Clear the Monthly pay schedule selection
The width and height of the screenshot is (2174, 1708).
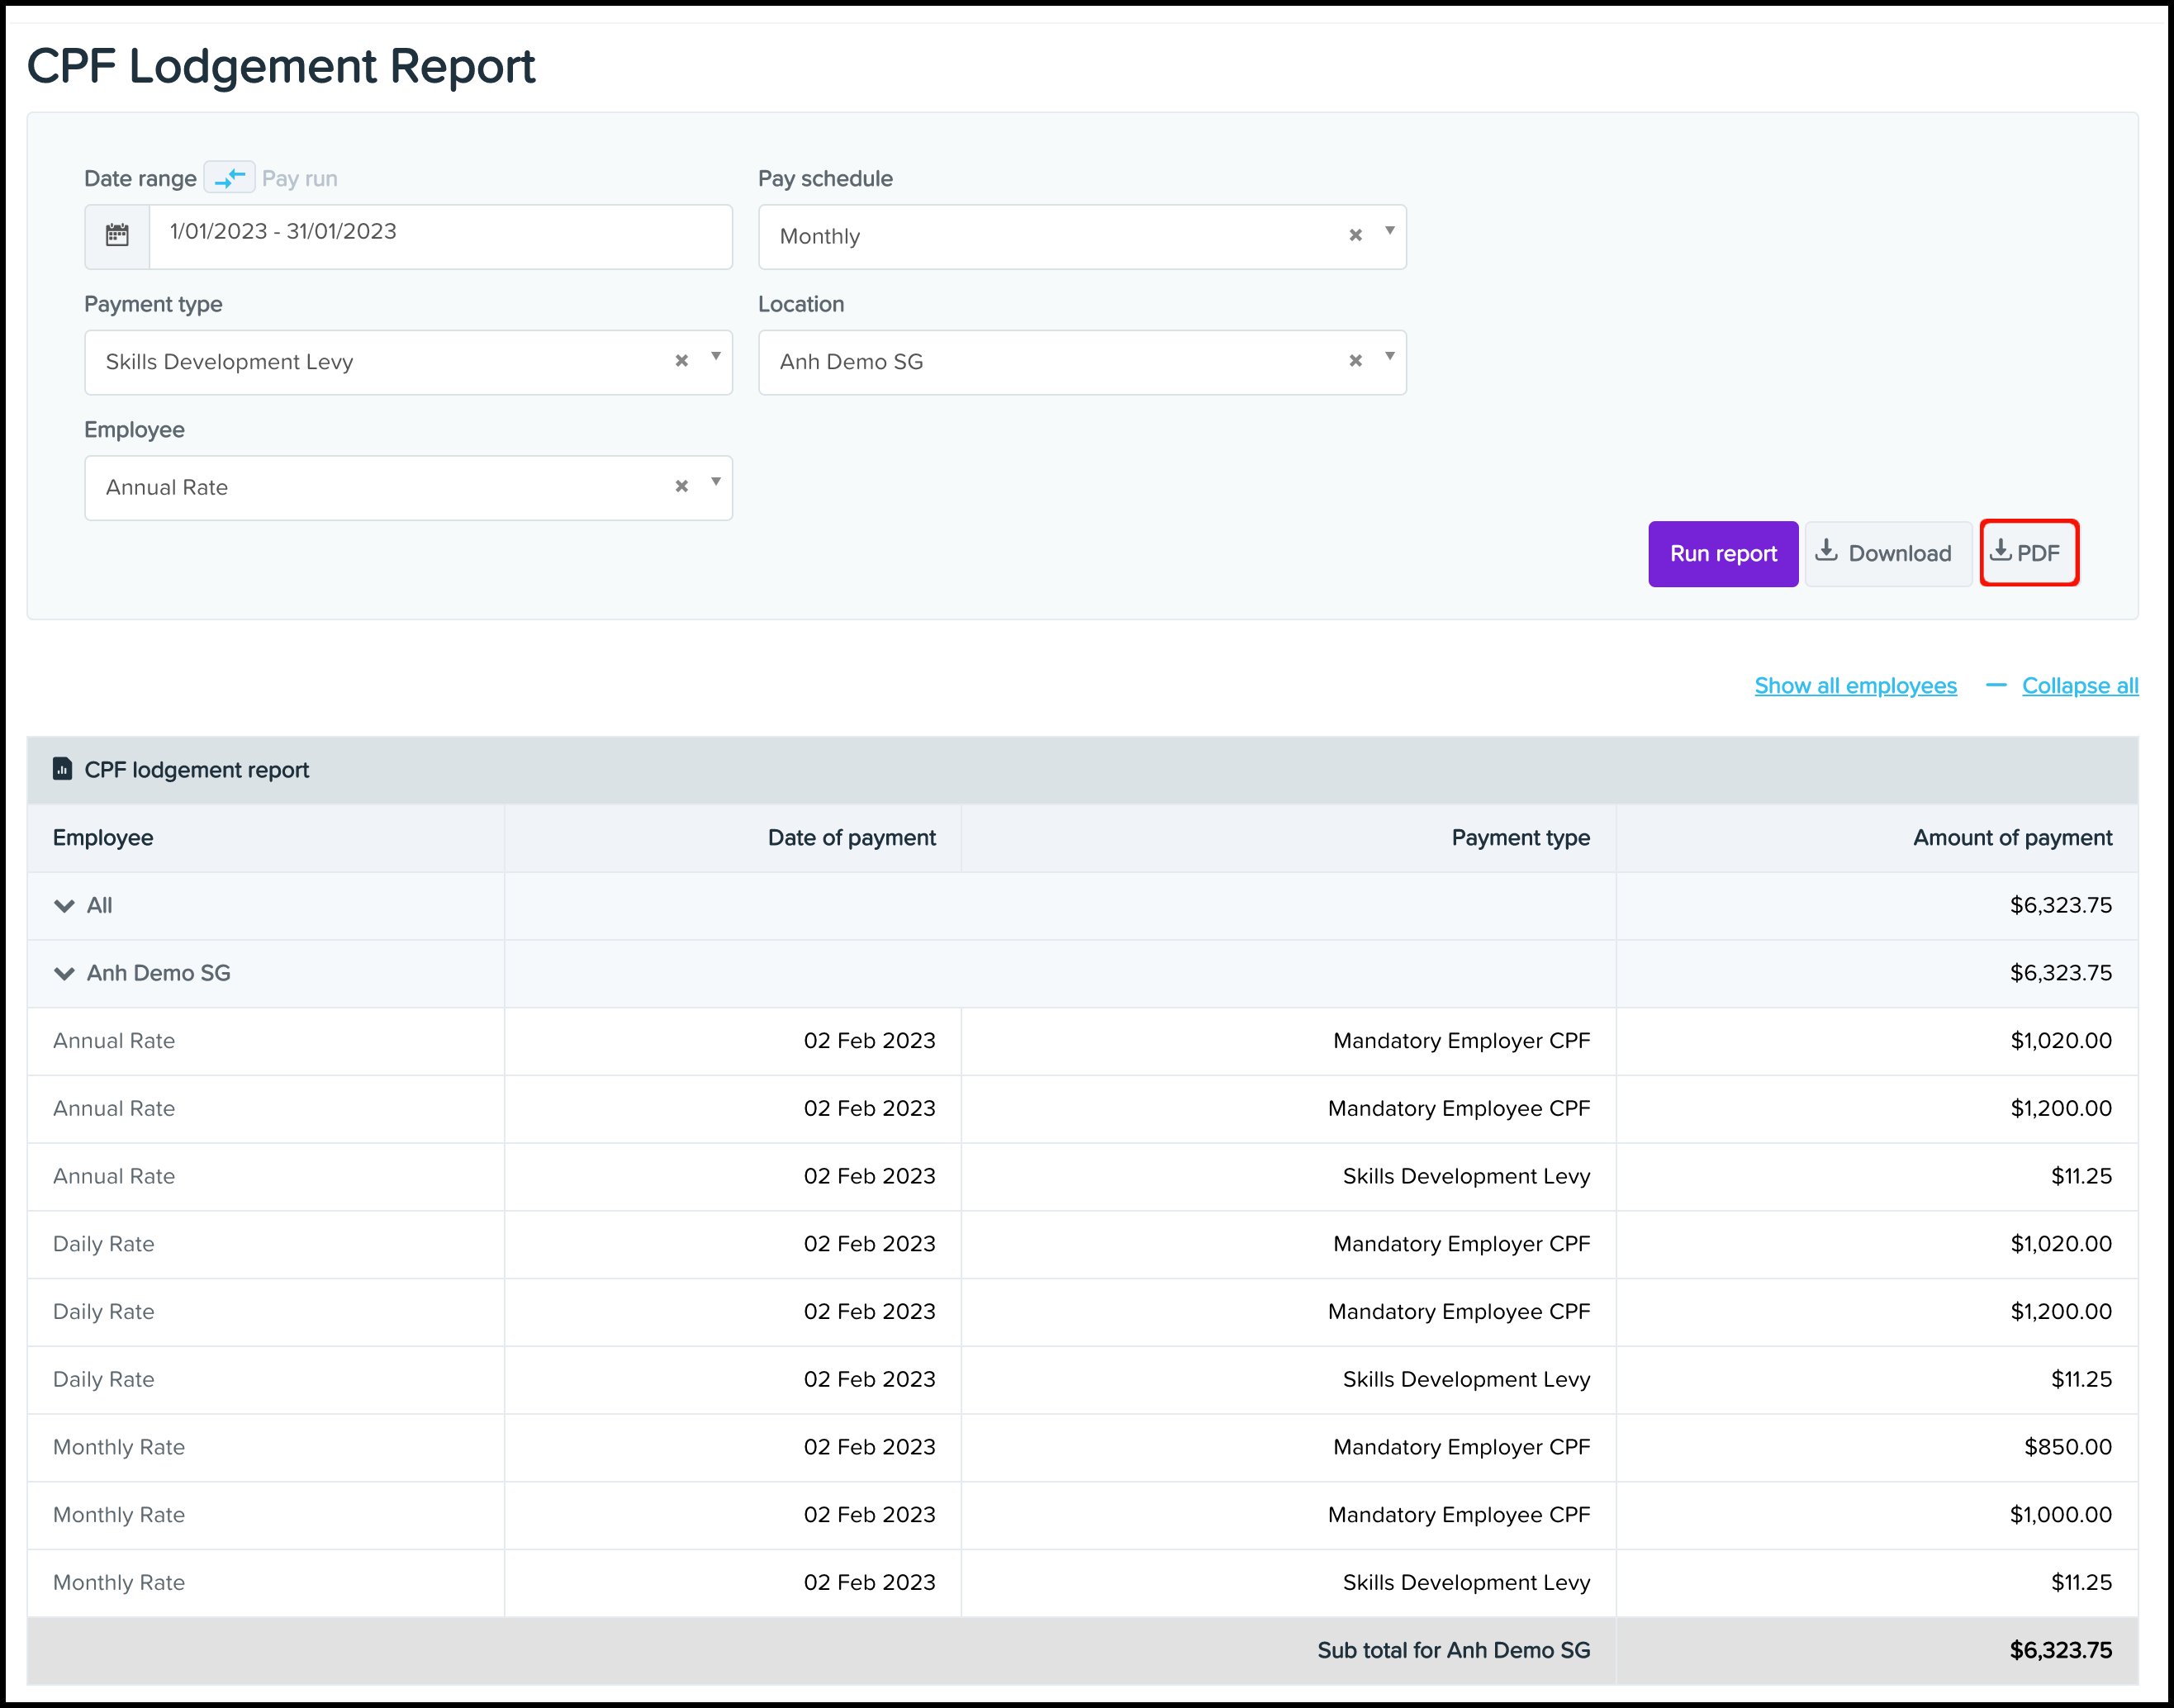click(1355, 236)
